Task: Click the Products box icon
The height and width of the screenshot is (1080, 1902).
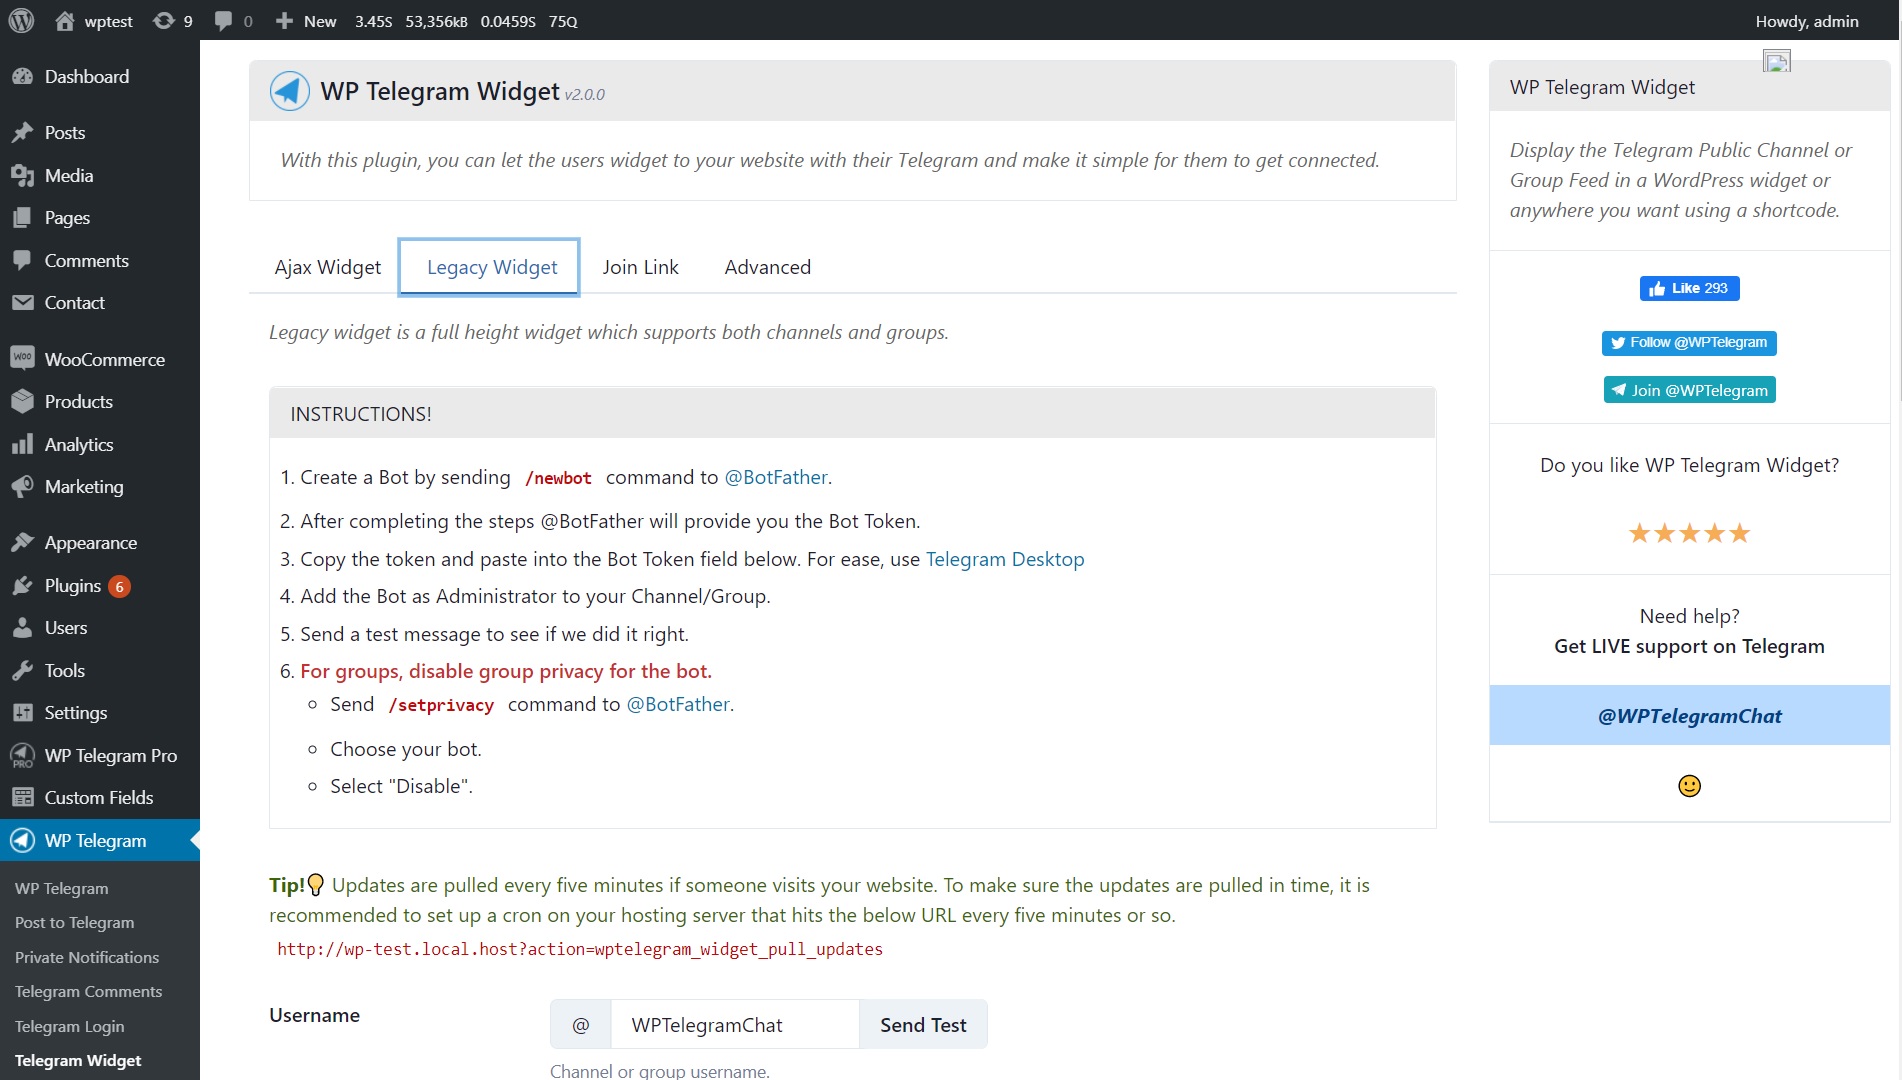Action: point(22,402)
